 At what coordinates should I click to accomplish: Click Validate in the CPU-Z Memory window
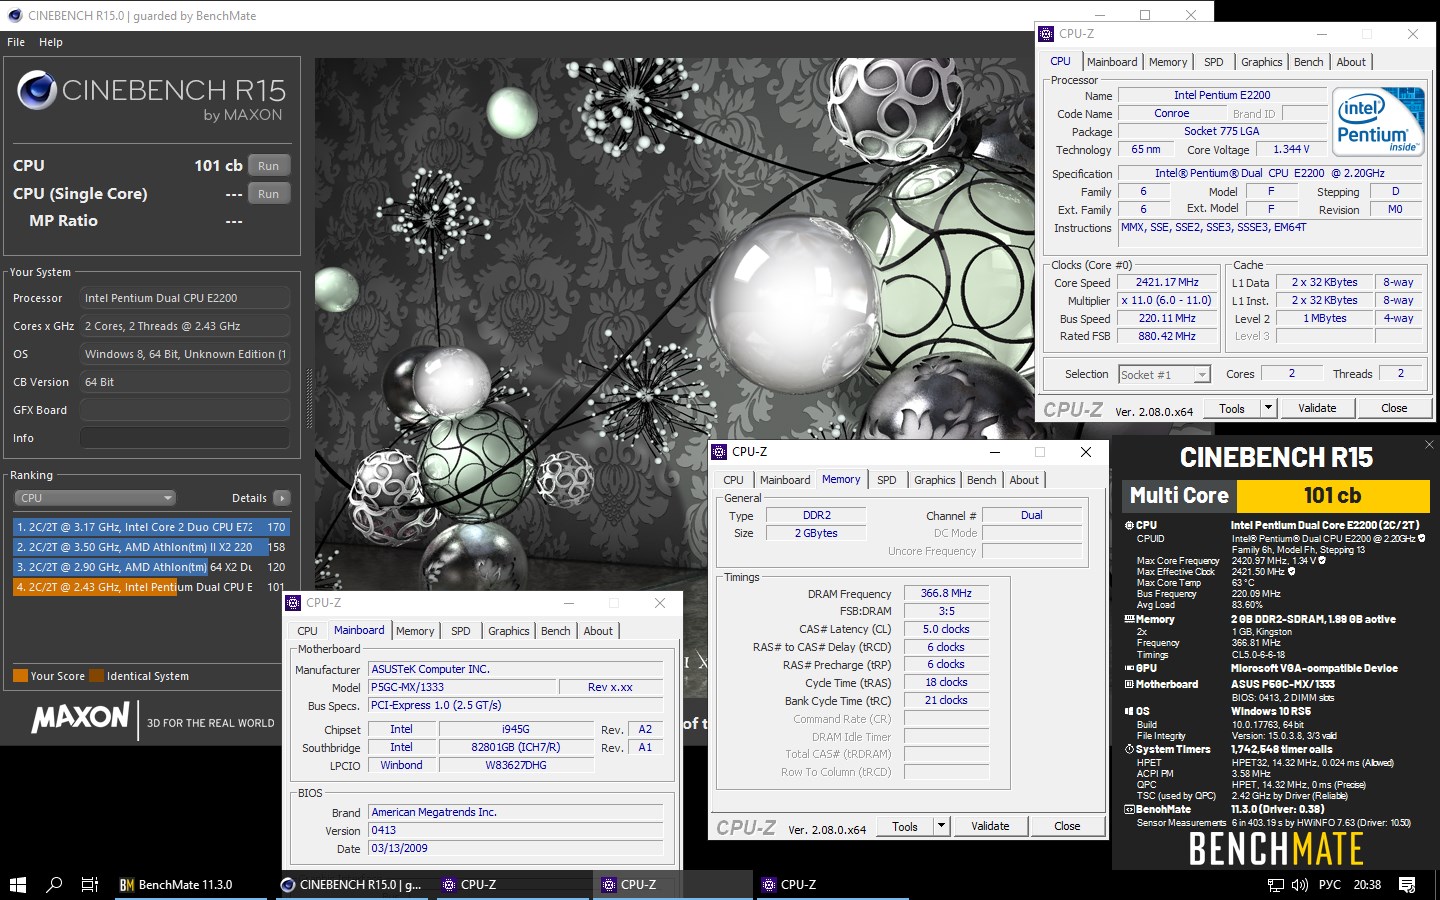990,826
